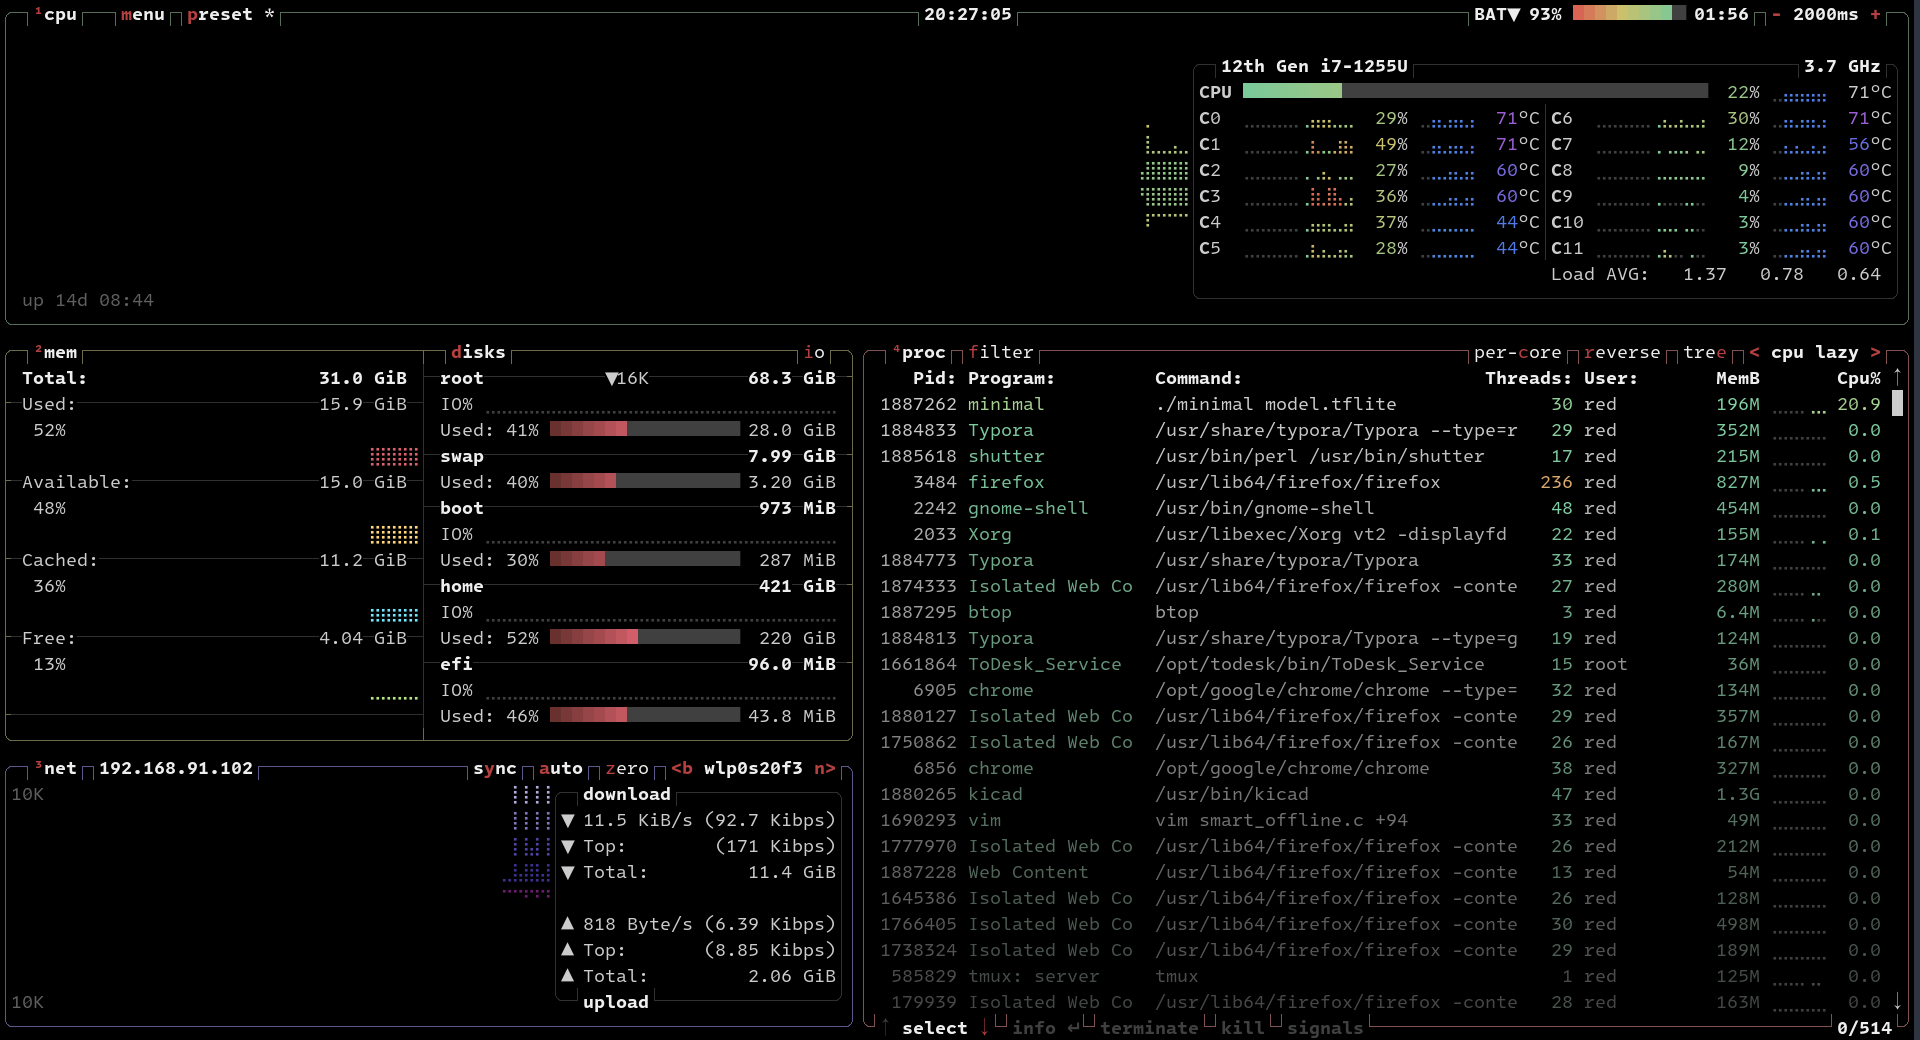Click the root disk 16K activity indicator

[x=627, y=378]
